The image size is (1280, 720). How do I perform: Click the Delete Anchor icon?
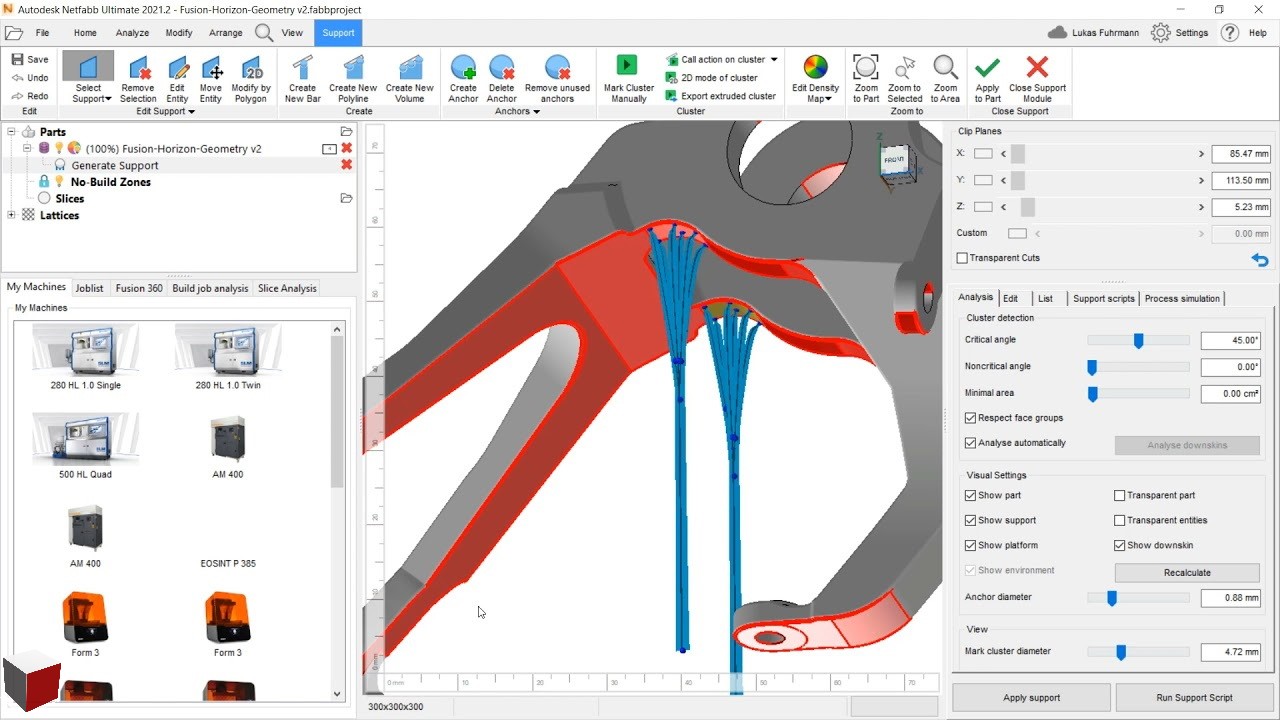click(501, 67)
